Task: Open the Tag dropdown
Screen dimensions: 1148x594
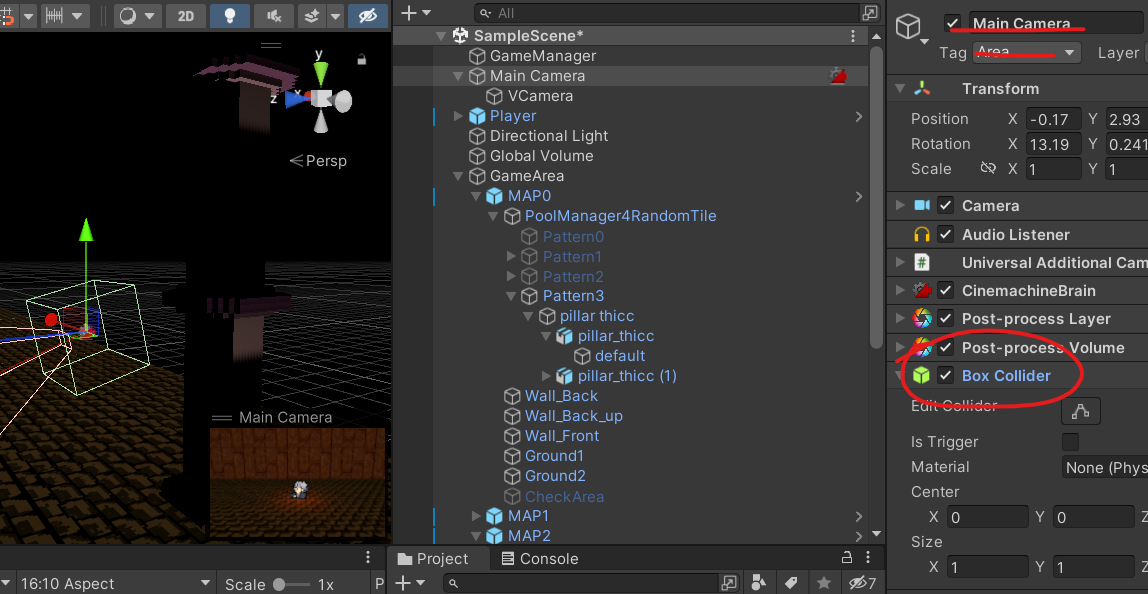Action: (x=1027, y=53)
